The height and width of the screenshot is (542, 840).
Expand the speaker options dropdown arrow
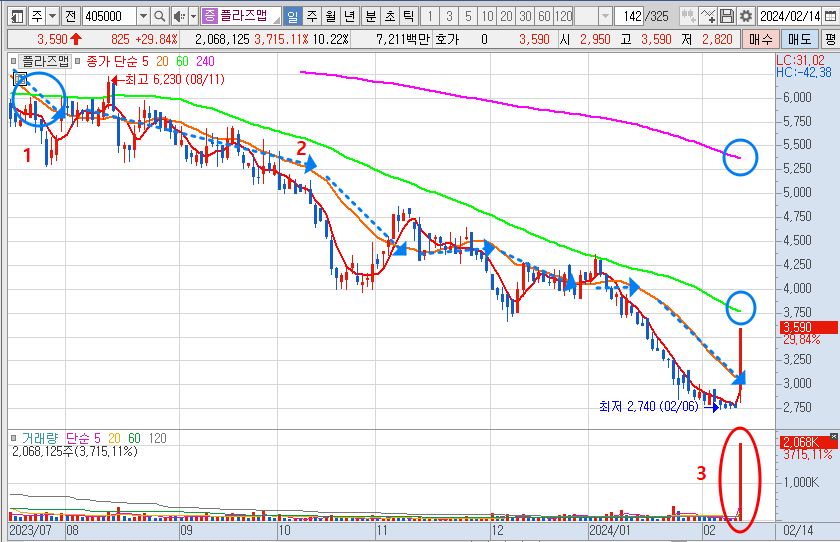(x=193, y=17)
